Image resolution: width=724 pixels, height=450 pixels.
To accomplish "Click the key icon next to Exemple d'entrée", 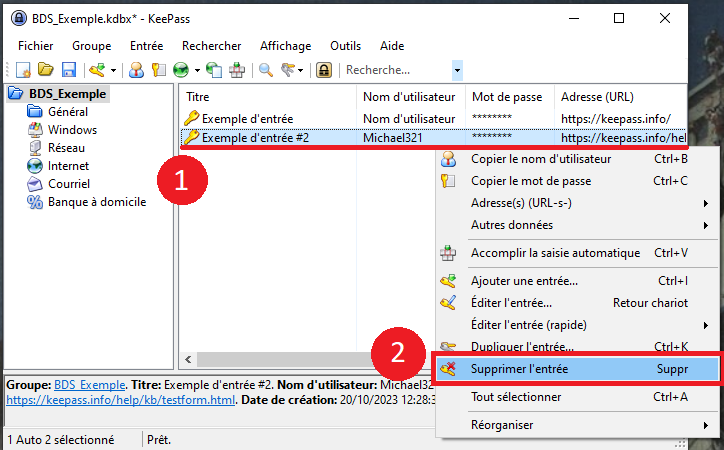I will [191, 118].
